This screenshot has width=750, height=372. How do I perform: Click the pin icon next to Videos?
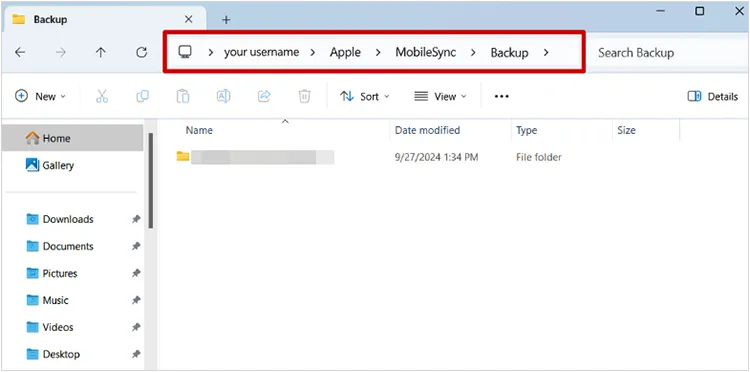136,328
